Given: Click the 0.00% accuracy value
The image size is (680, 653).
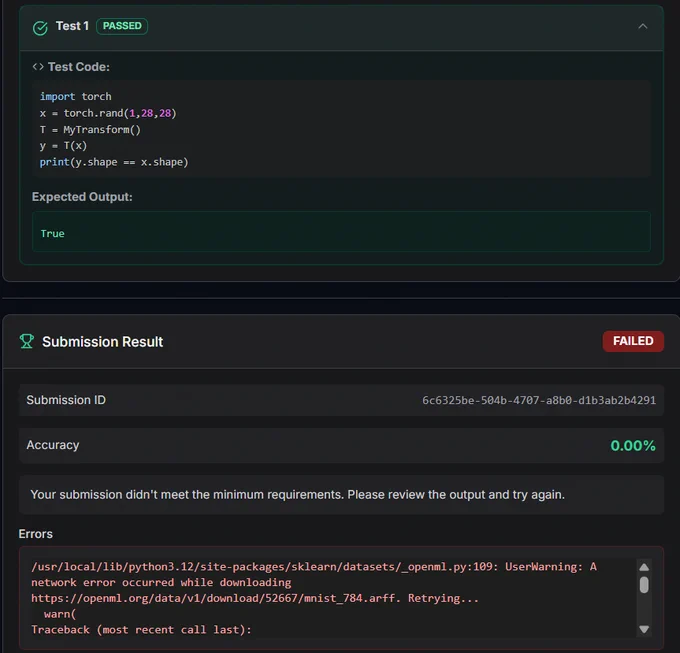Looking at the screenshot, I should [x=633, y=446].
